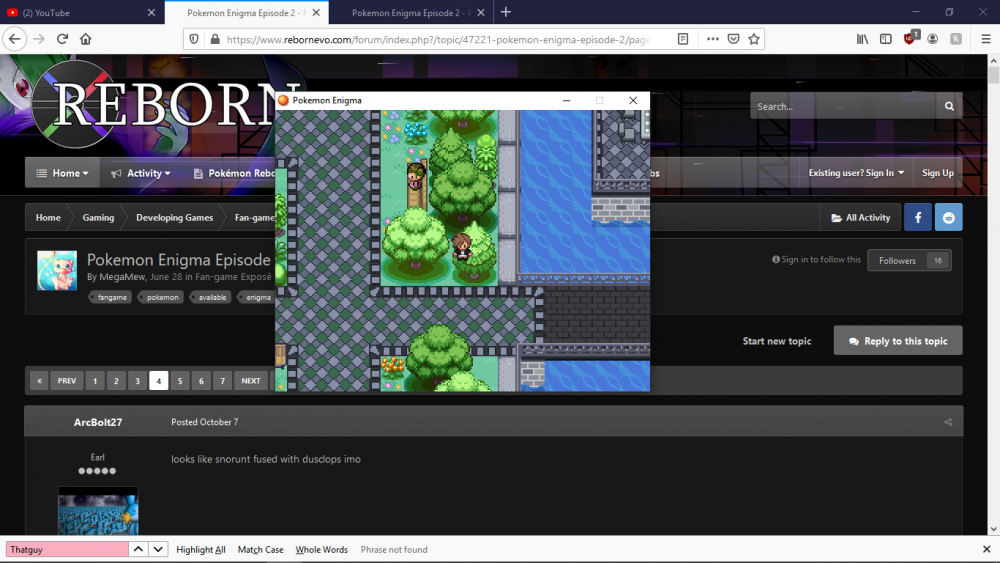Click the share icon on ArcBolt27's post
1000x563 pixels.
(x=947, y=422)
